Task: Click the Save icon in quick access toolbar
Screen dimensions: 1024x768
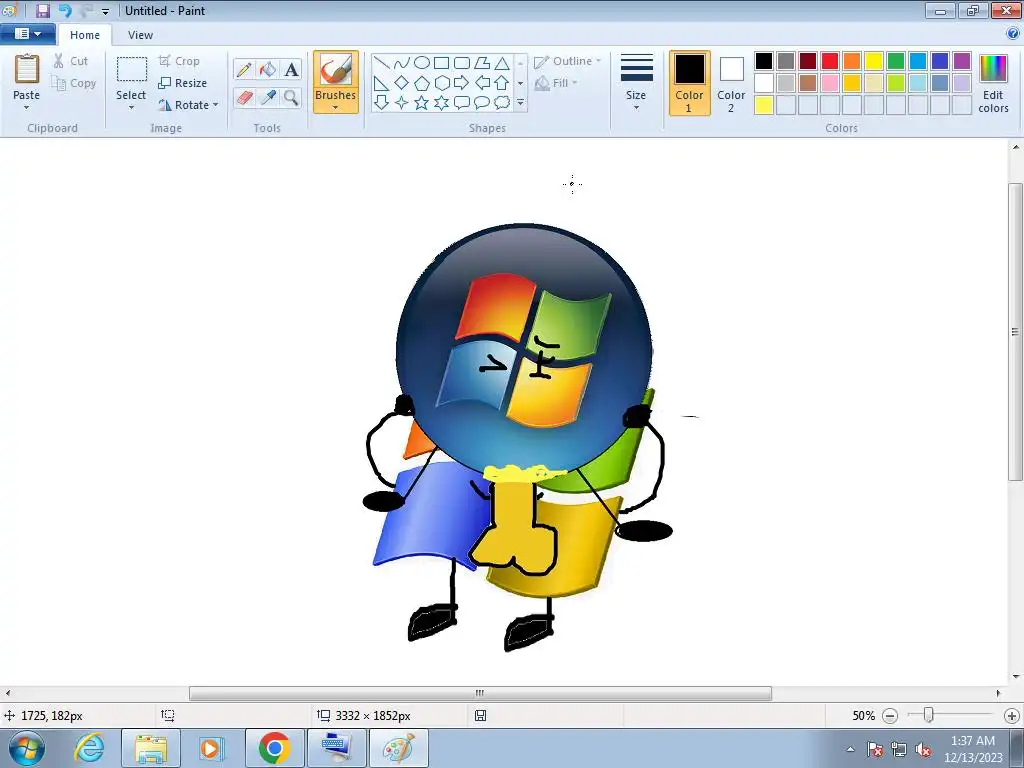Action: 43,10
